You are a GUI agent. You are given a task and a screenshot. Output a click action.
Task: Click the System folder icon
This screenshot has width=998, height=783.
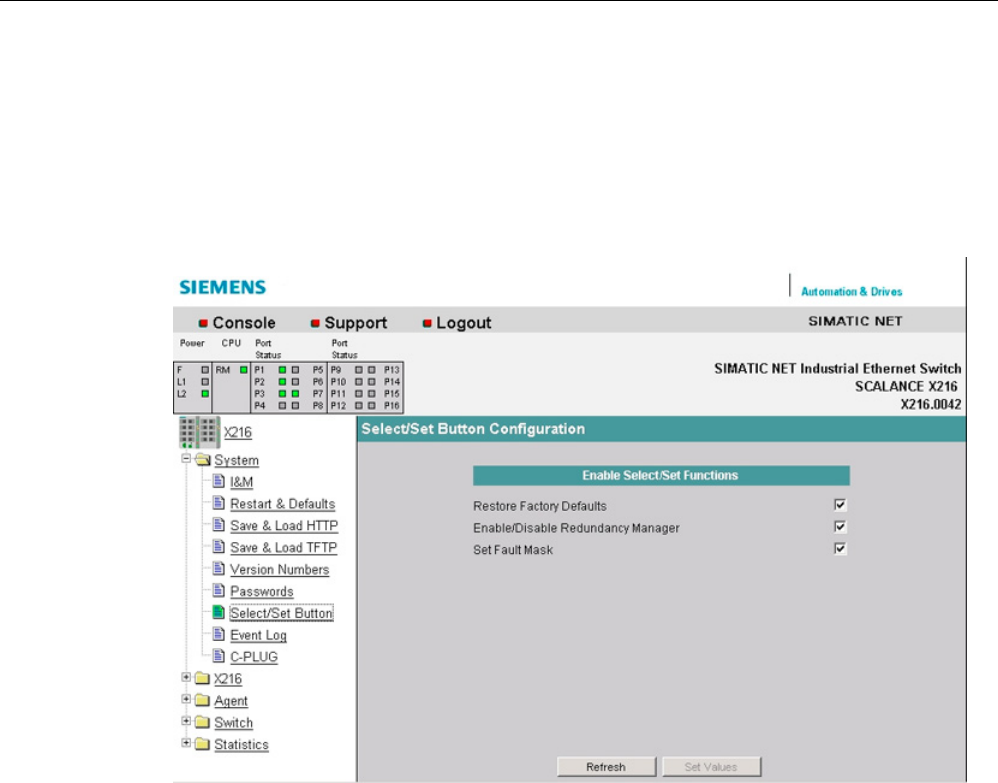coord(203,460)
